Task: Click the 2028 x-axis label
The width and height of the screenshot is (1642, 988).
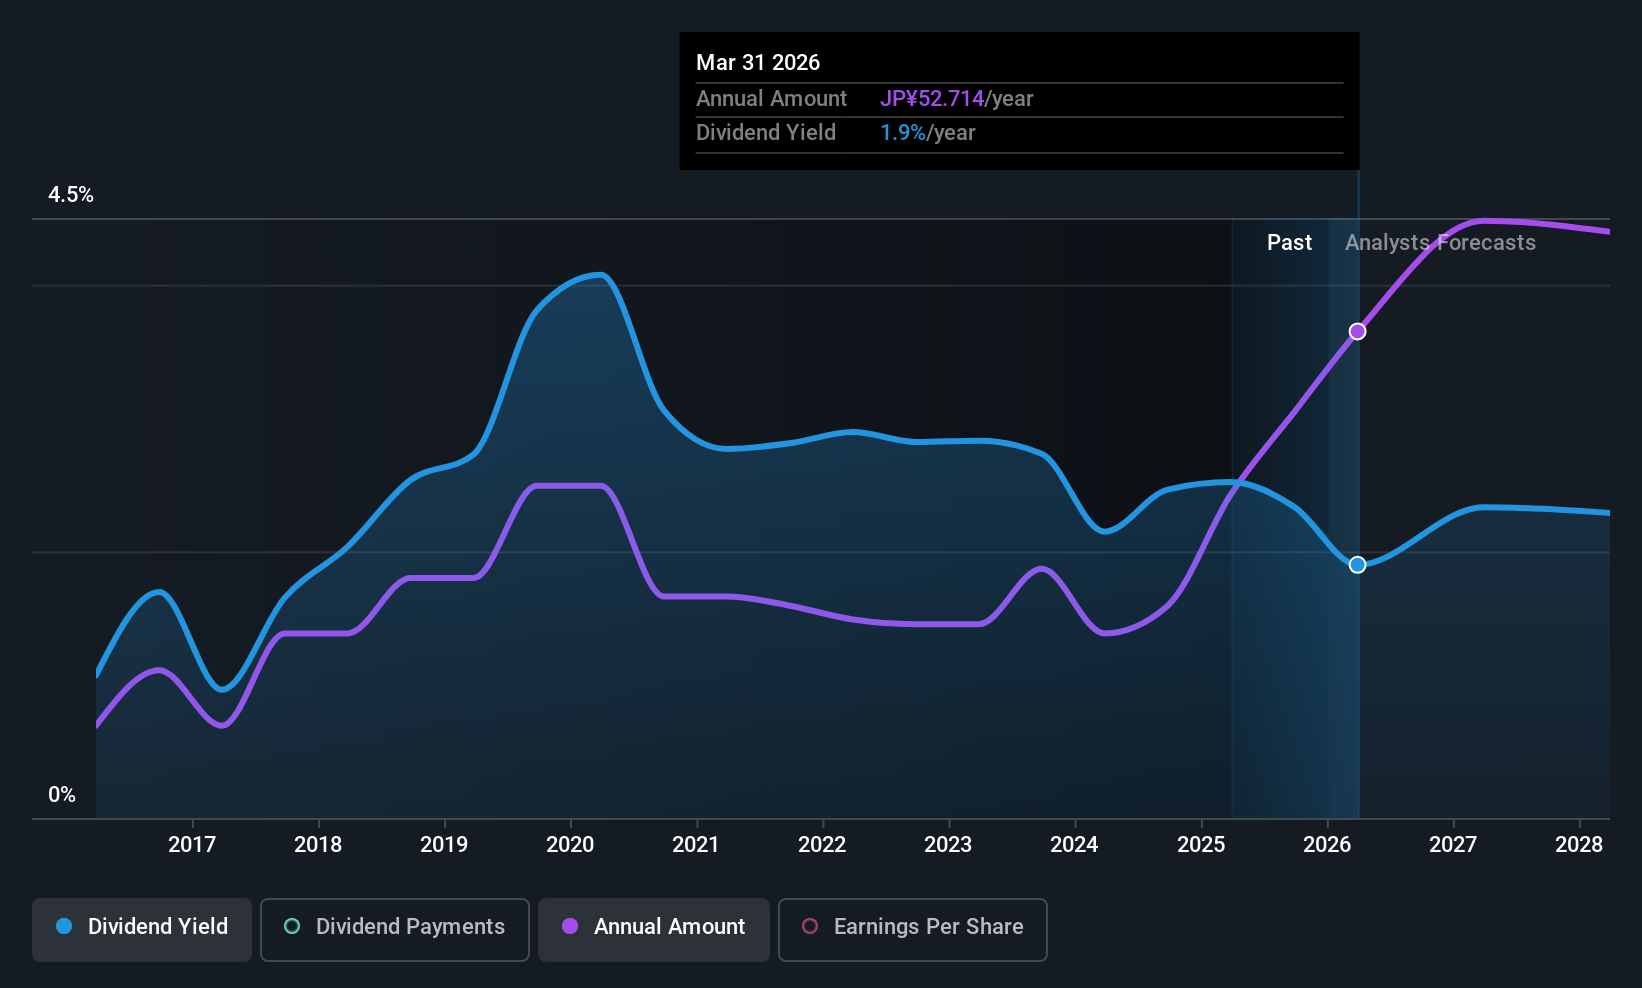Action: (1579, 845)
